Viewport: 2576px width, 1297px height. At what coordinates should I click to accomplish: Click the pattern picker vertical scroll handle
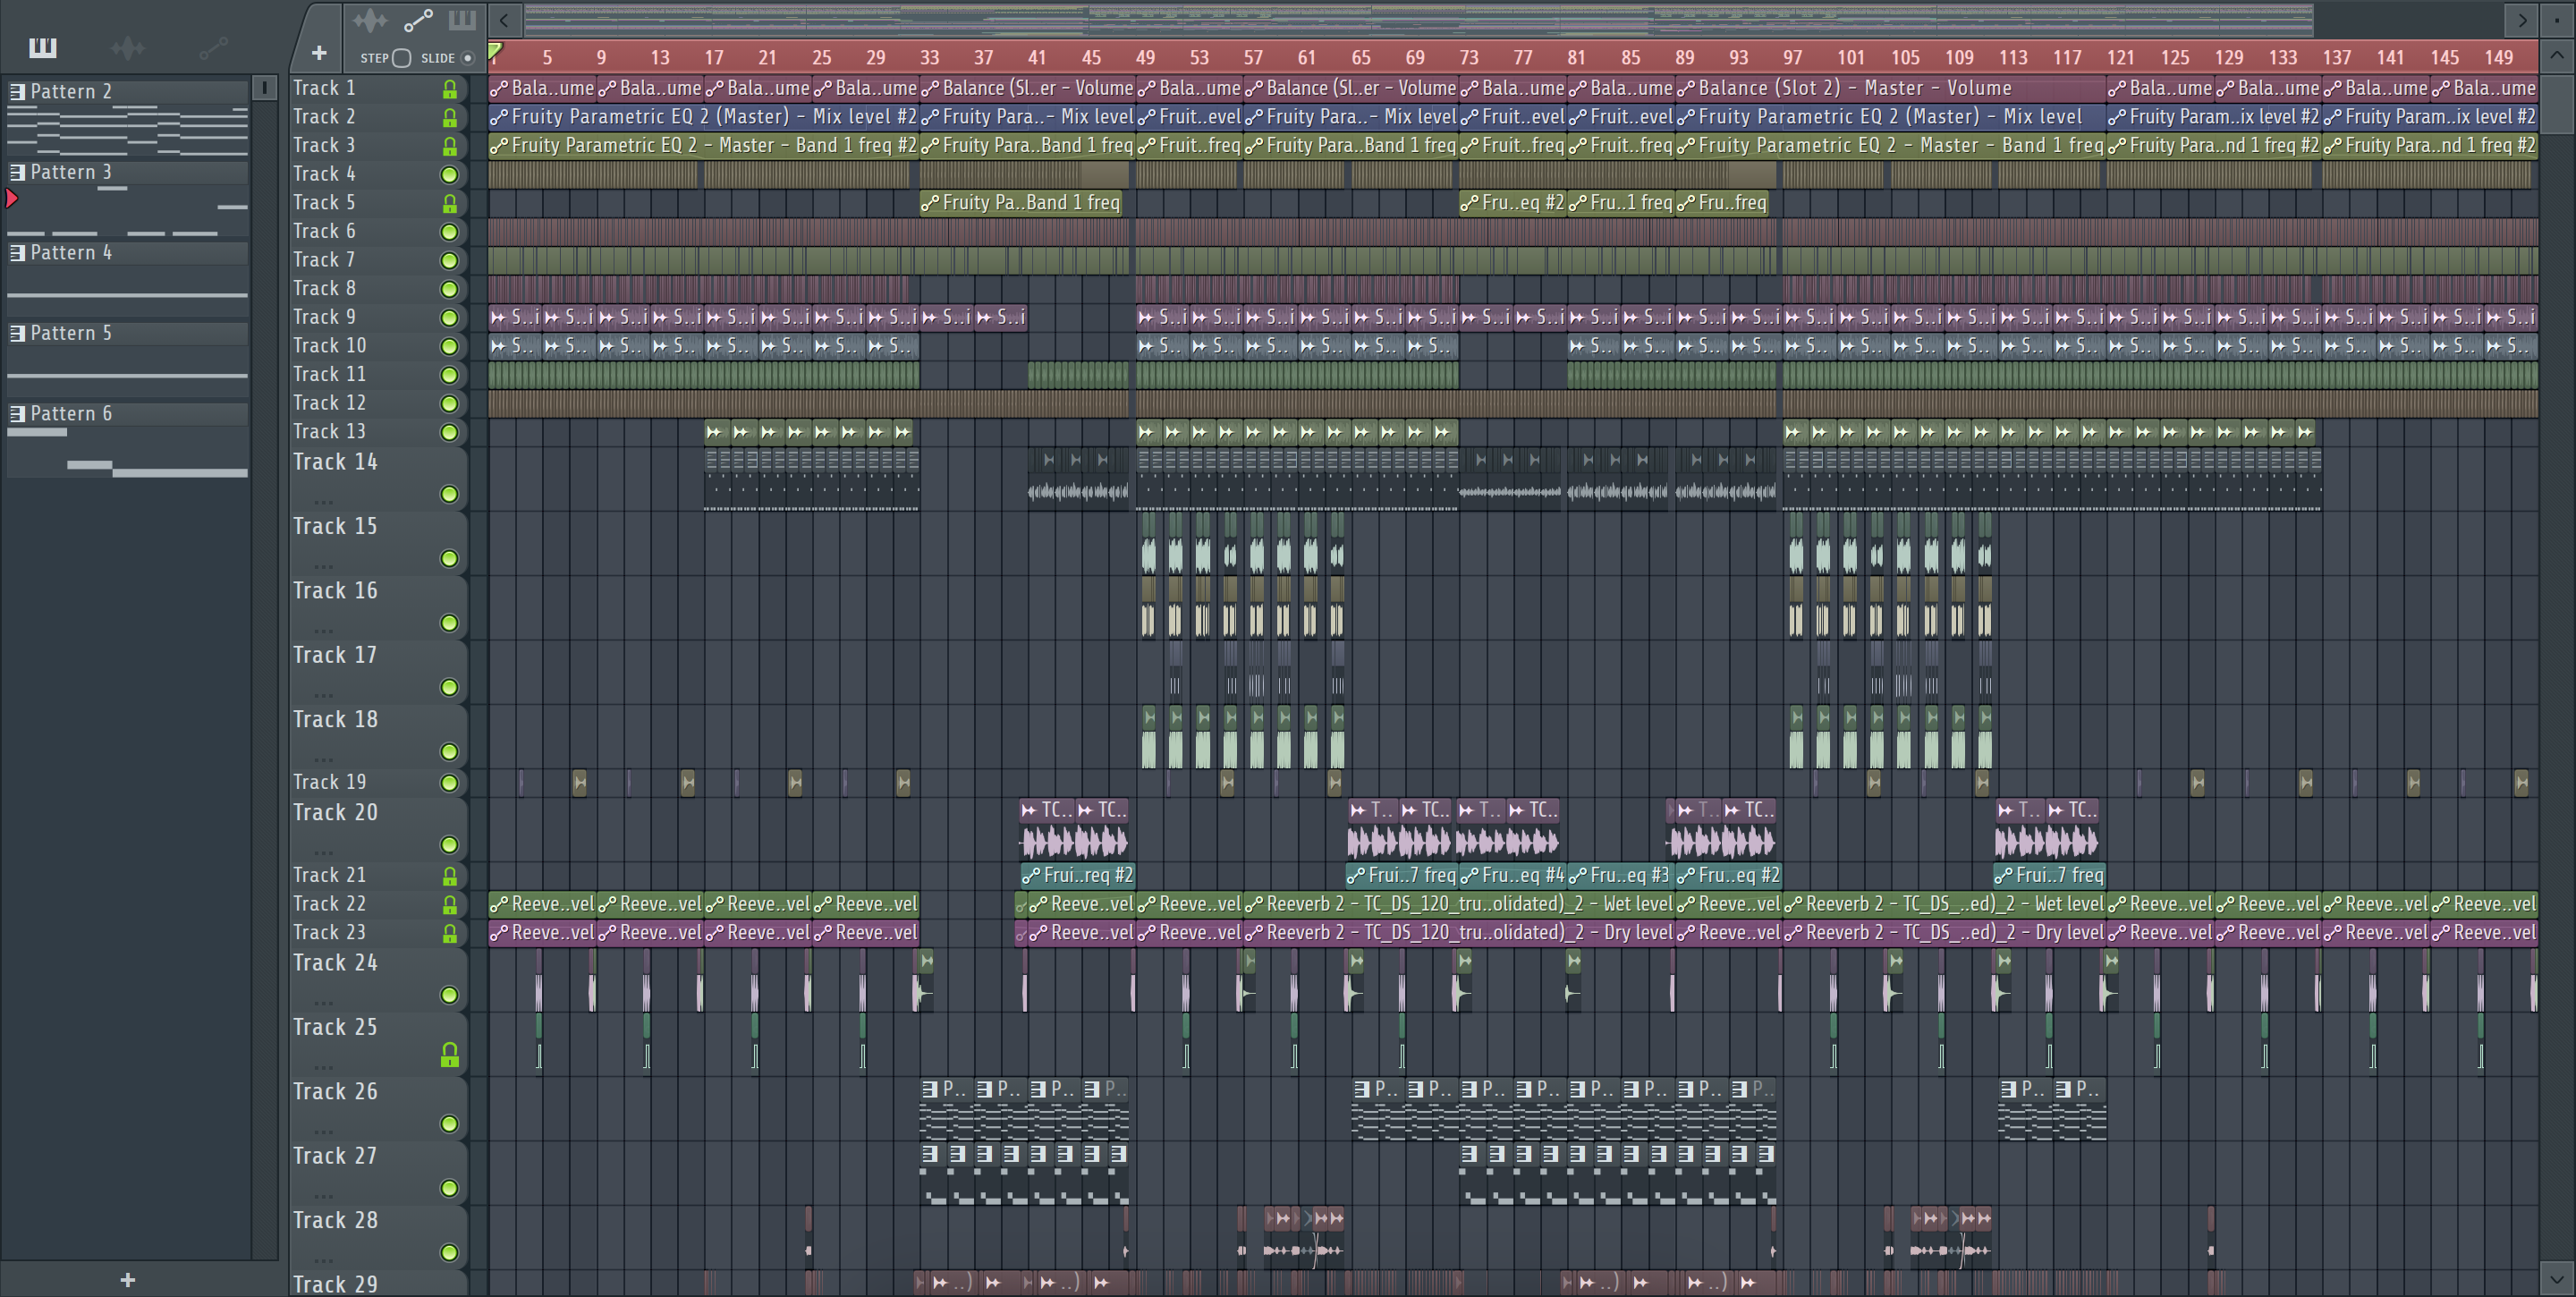coord(264,88)
